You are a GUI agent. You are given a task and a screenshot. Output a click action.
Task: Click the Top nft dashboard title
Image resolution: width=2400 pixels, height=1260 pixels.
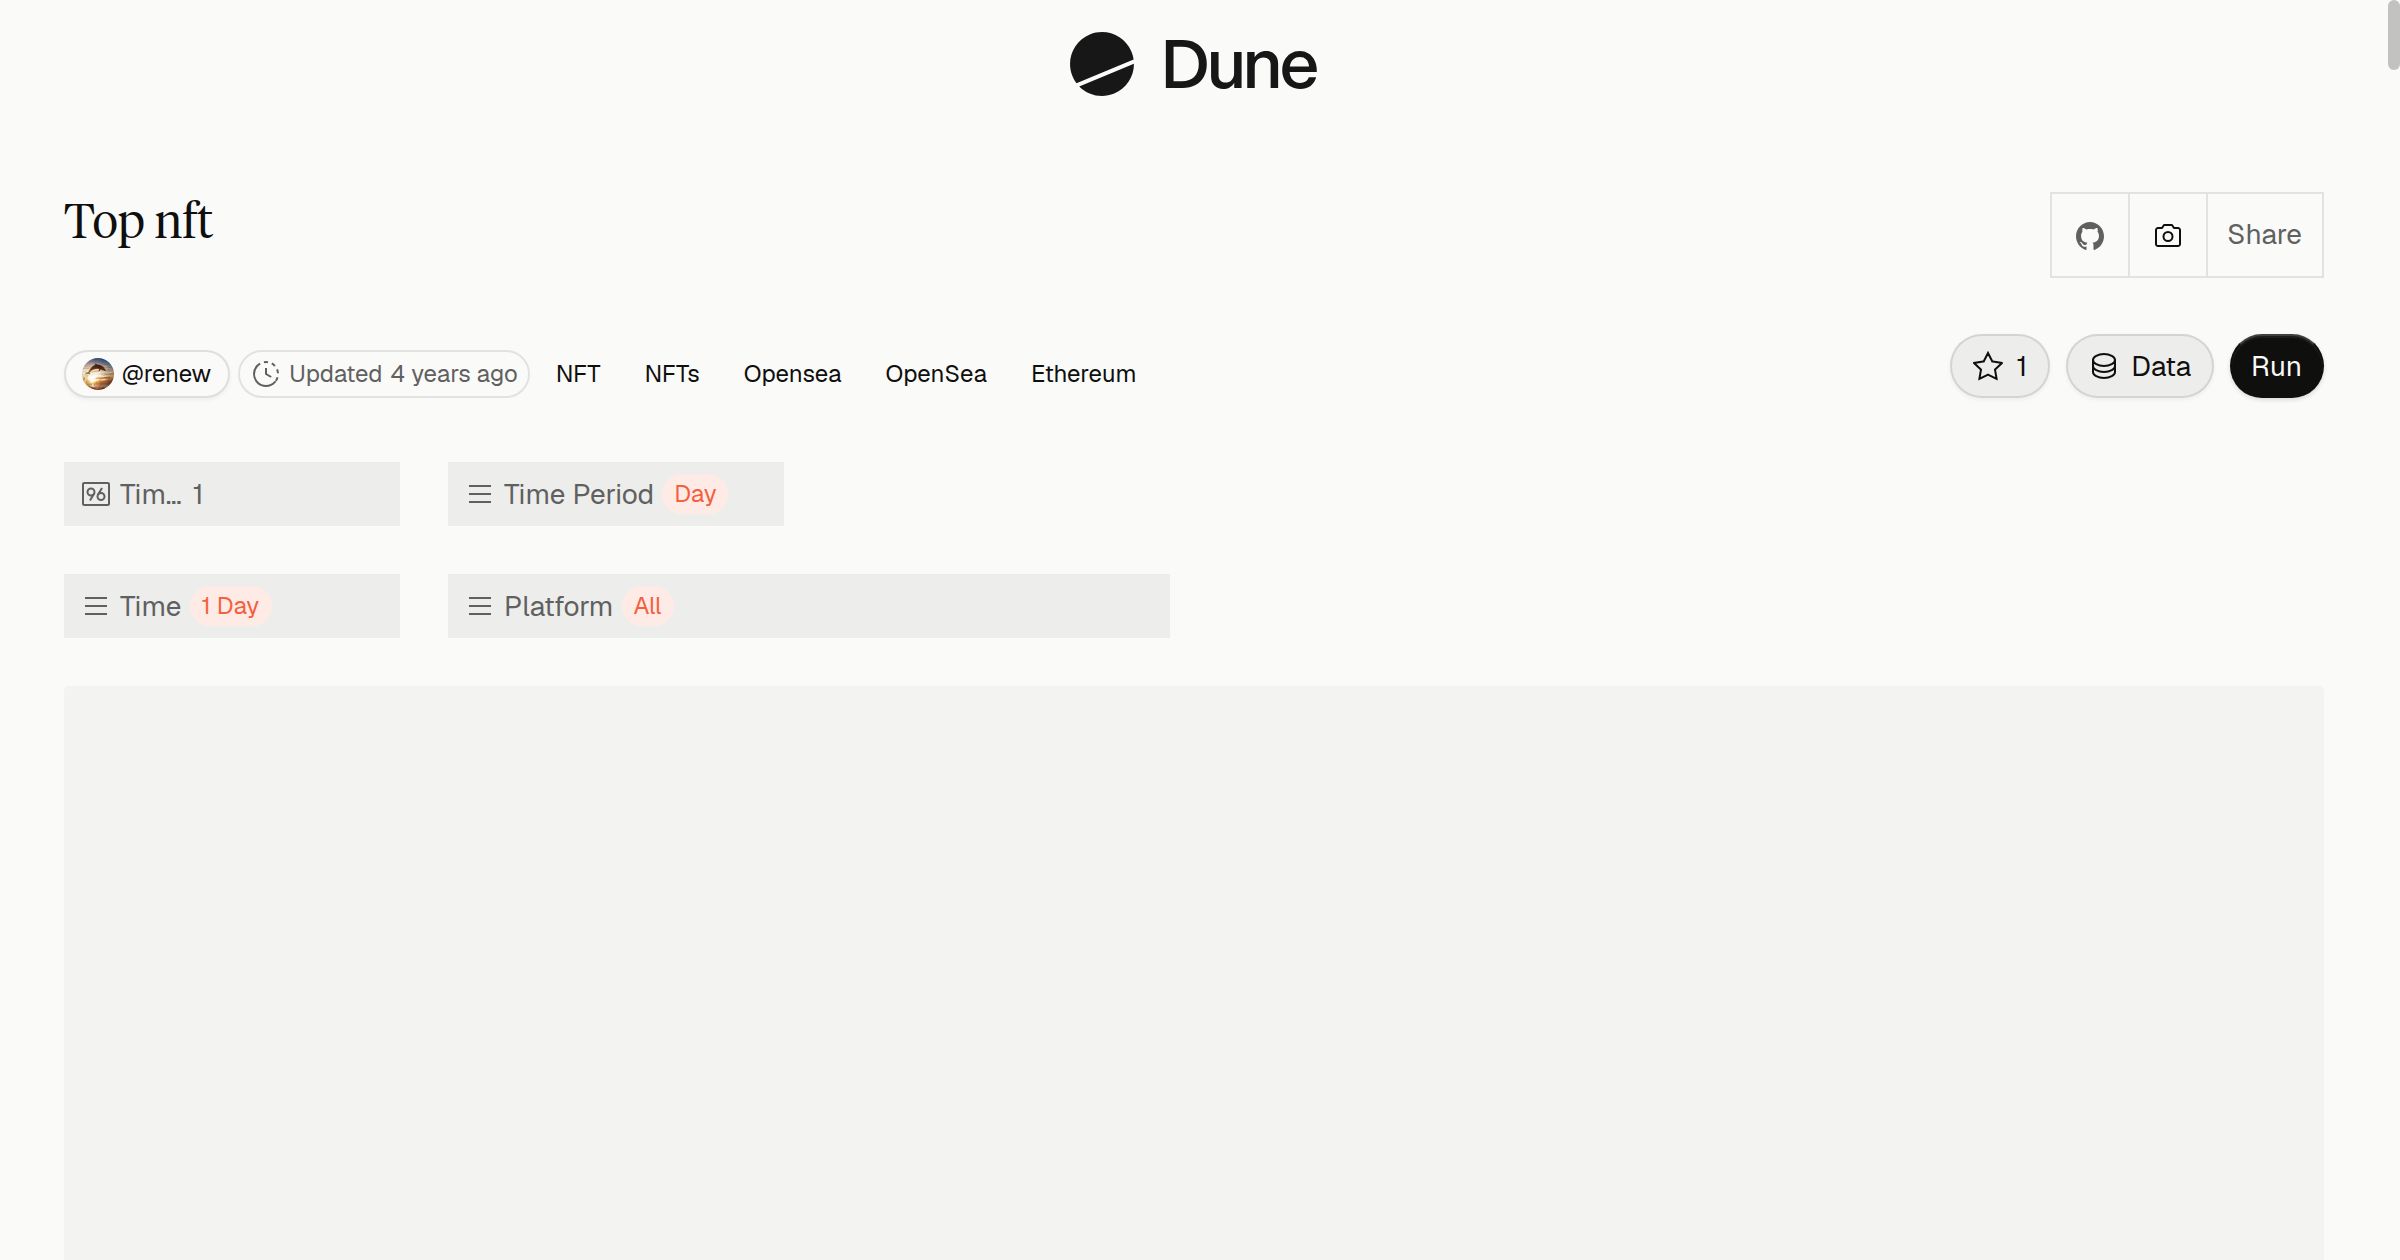(x=138, y=221)
